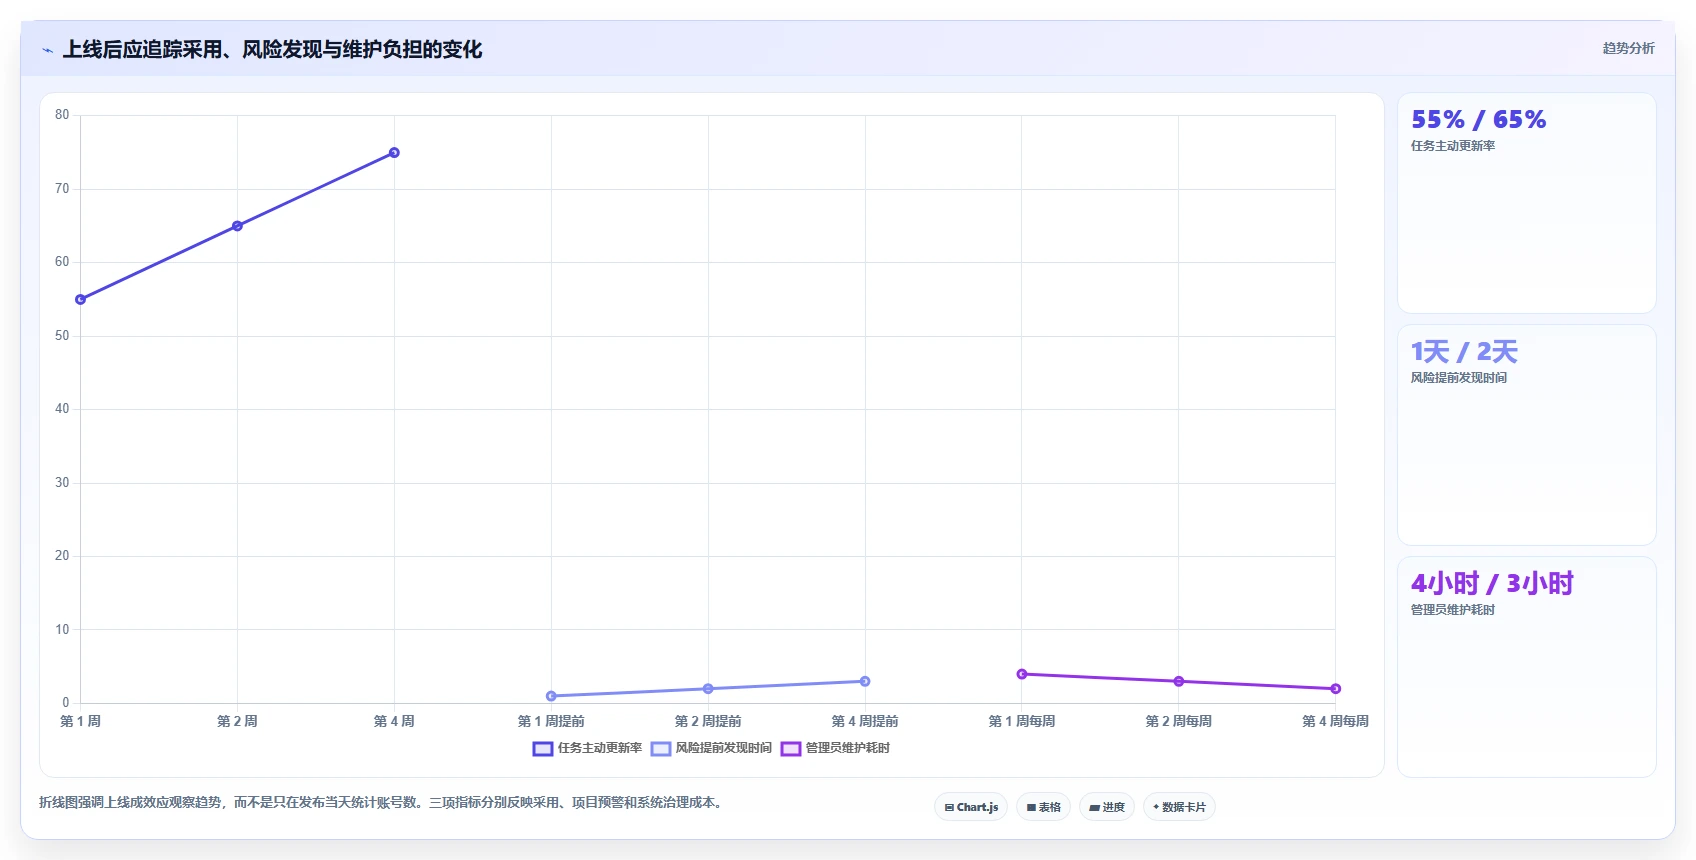Viewport: 1696px width, 860px height.
Task: Toggle the 管理员维护耗时 legend entry
Action: click(835, 748)
